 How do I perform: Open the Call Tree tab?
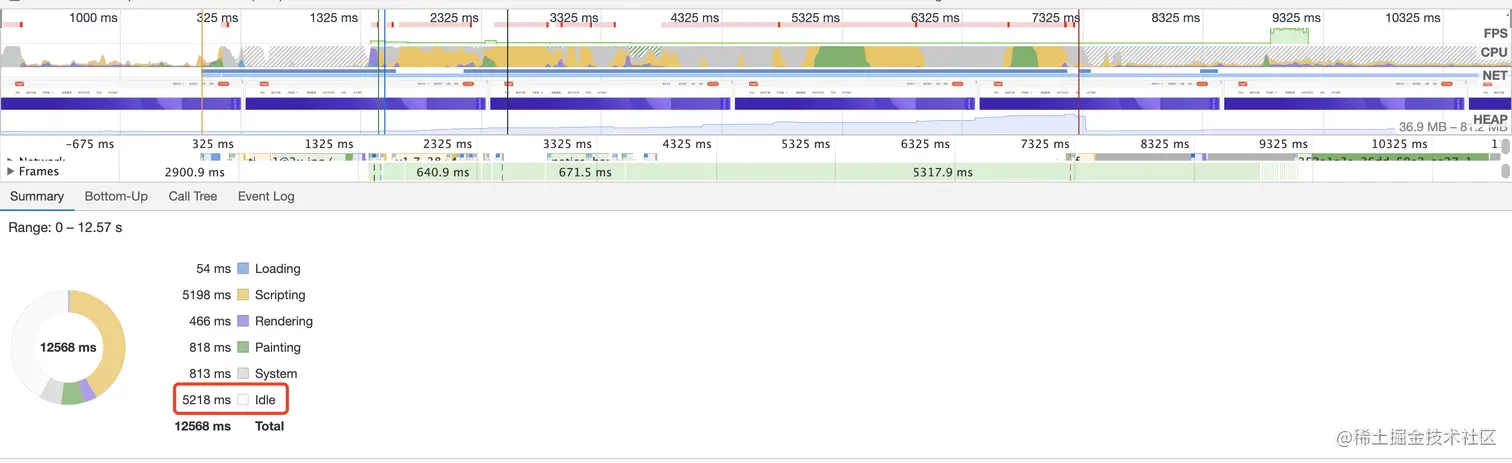click(193, 196)
